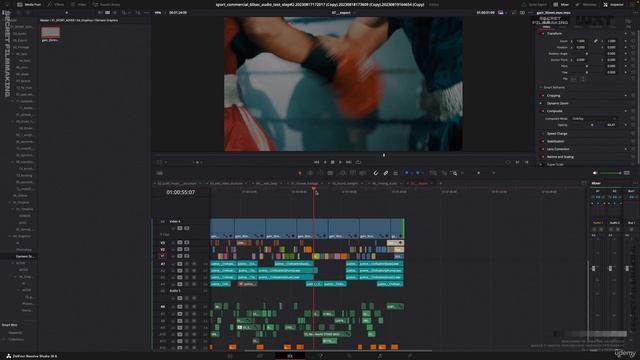Click the timecode 01:00:55:07 field

pyautogui.click(x=180, y=192)
